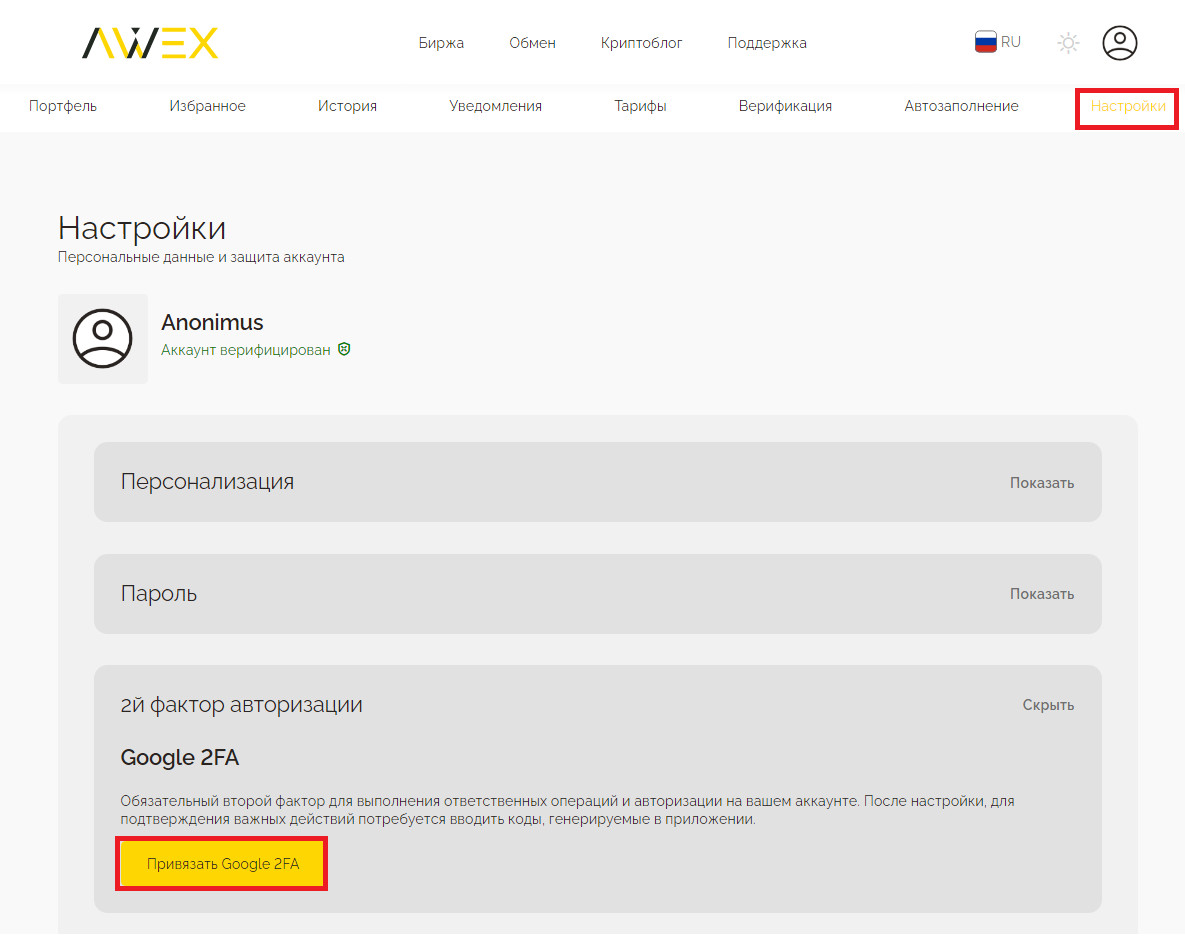This screenshot has width=1185, height=936.
Task: Click the Russian flag language icon
Action: click(985, 42)
